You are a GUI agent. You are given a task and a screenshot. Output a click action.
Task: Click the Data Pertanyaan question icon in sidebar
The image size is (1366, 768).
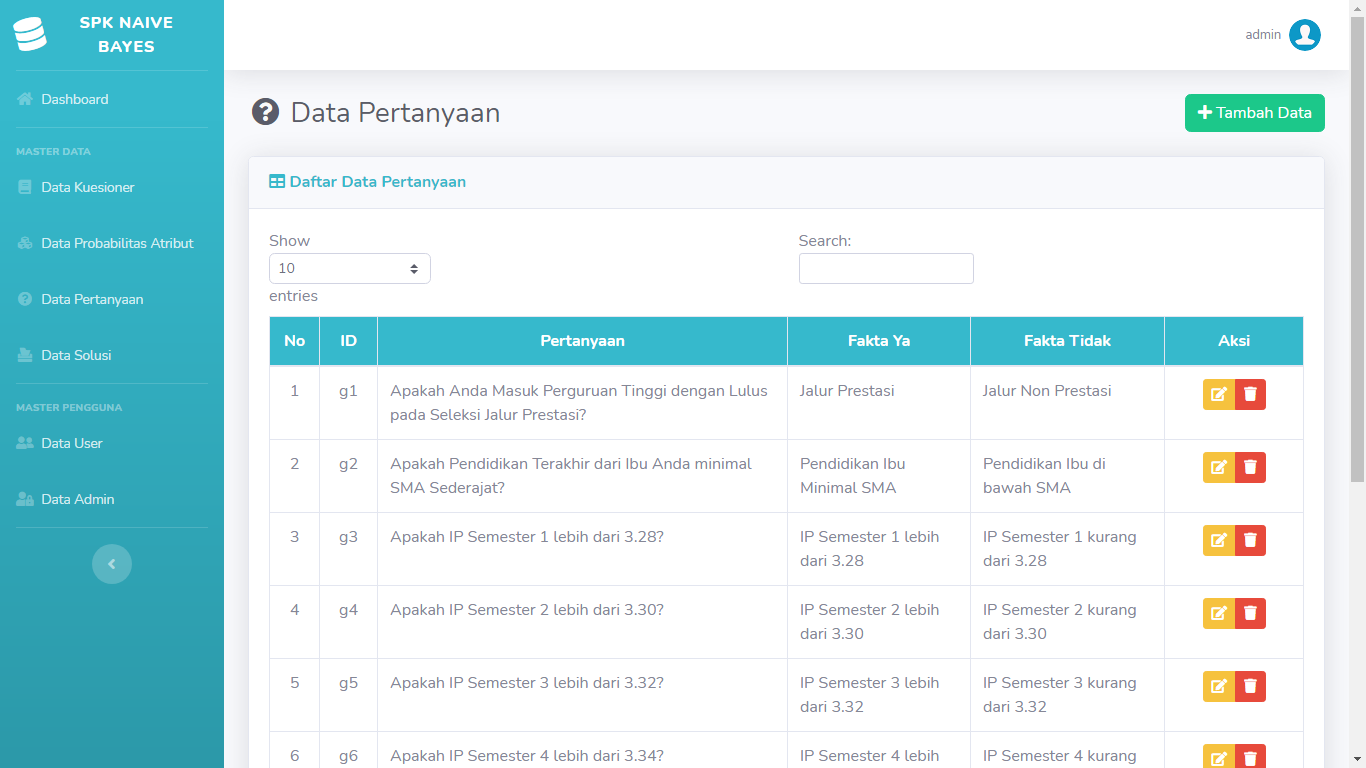pos(25,299)
